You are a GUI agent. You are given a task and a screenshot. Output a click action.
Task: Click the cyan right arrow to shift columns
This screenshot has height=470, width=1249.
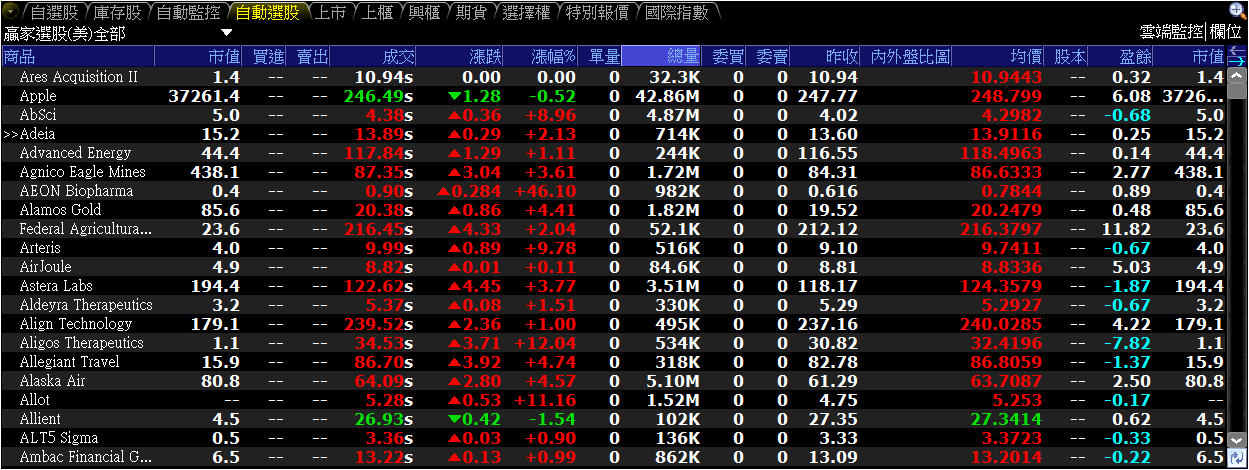point(1237,61)
